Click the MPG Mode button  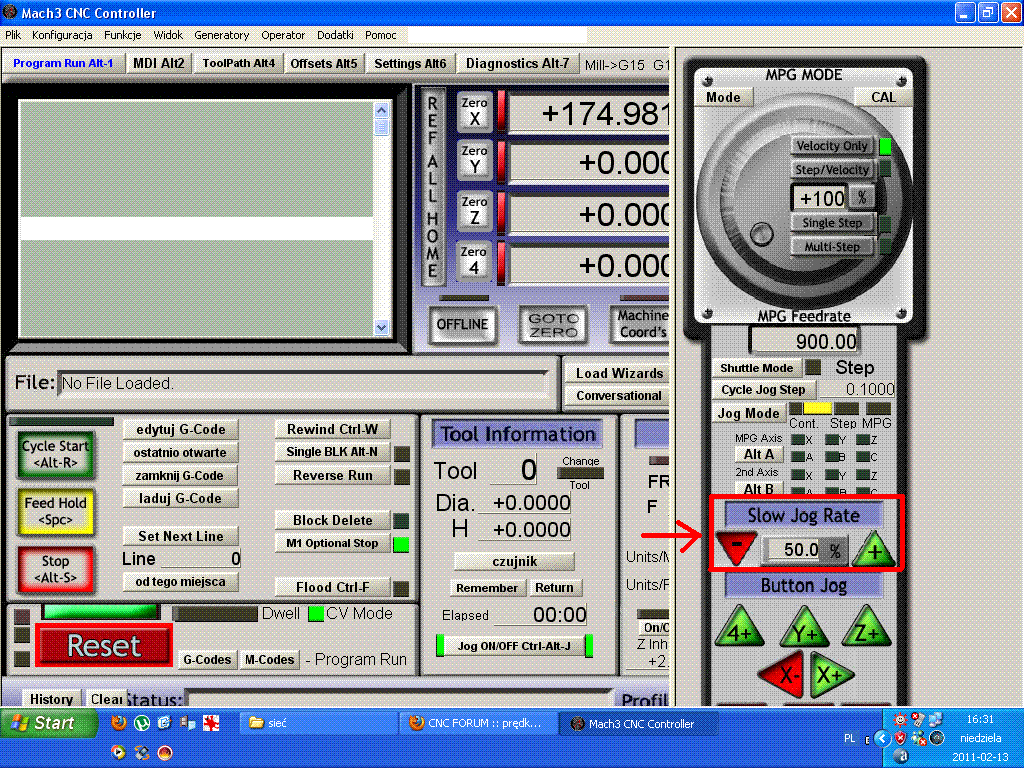724,97
